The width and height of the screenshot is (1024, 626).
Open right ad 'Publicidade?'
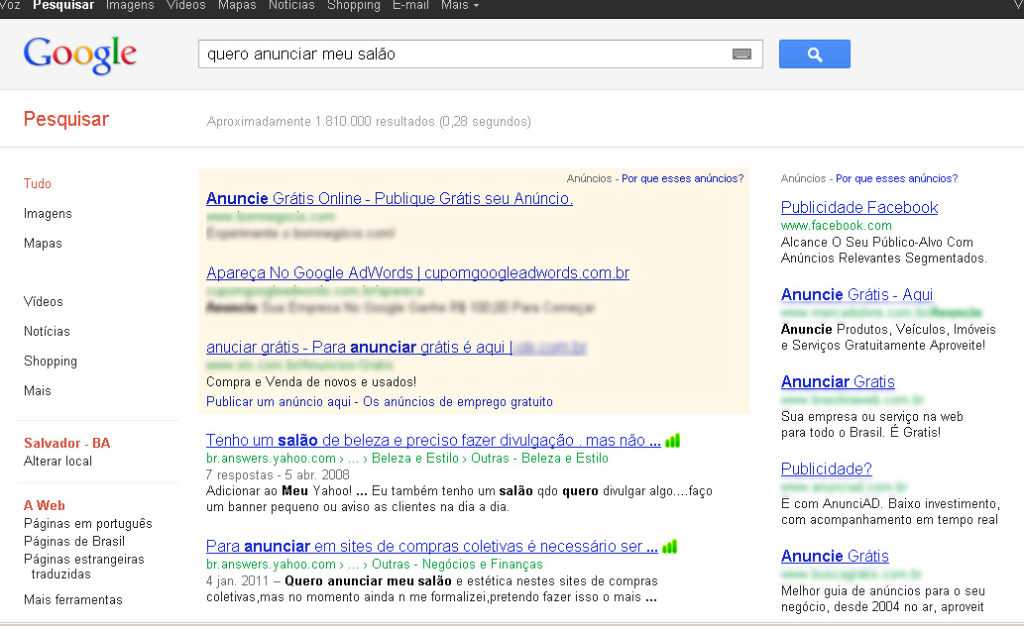826,469
